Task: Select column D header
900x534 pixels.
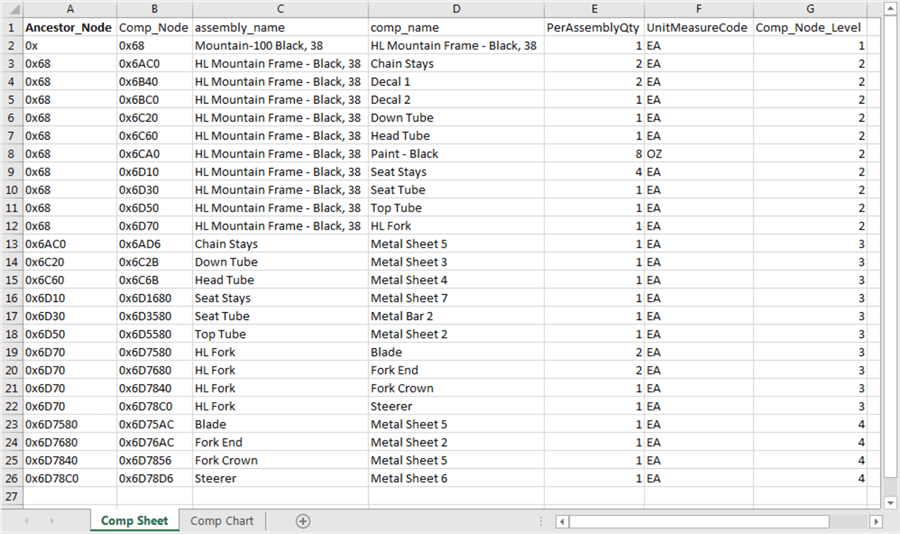Action: point(456,9)
